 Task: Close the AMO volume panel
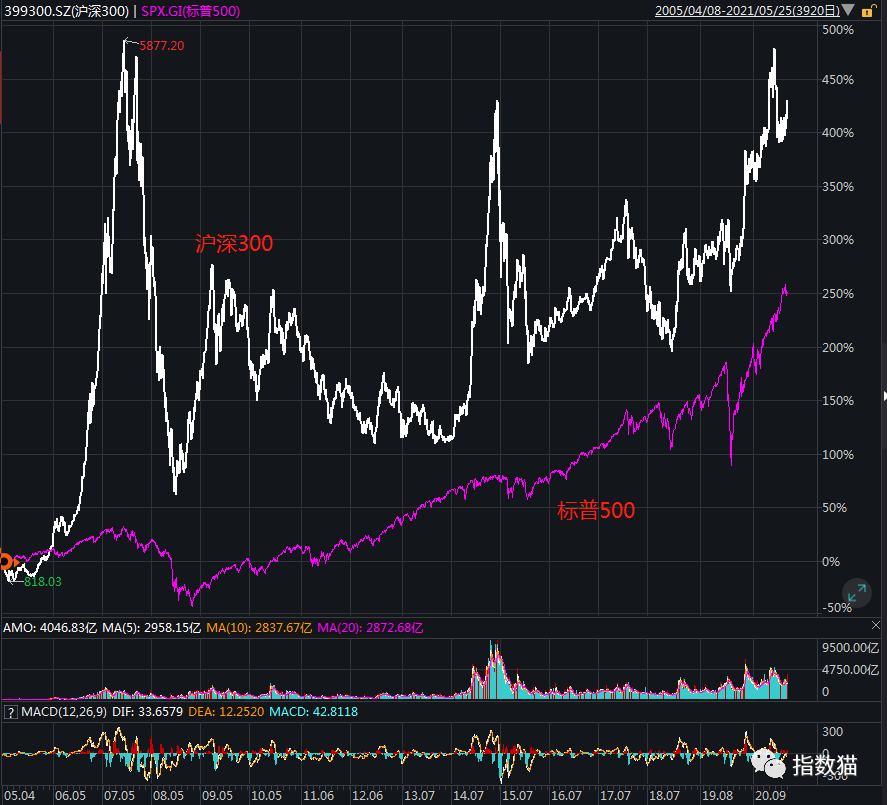coord(876,625)
